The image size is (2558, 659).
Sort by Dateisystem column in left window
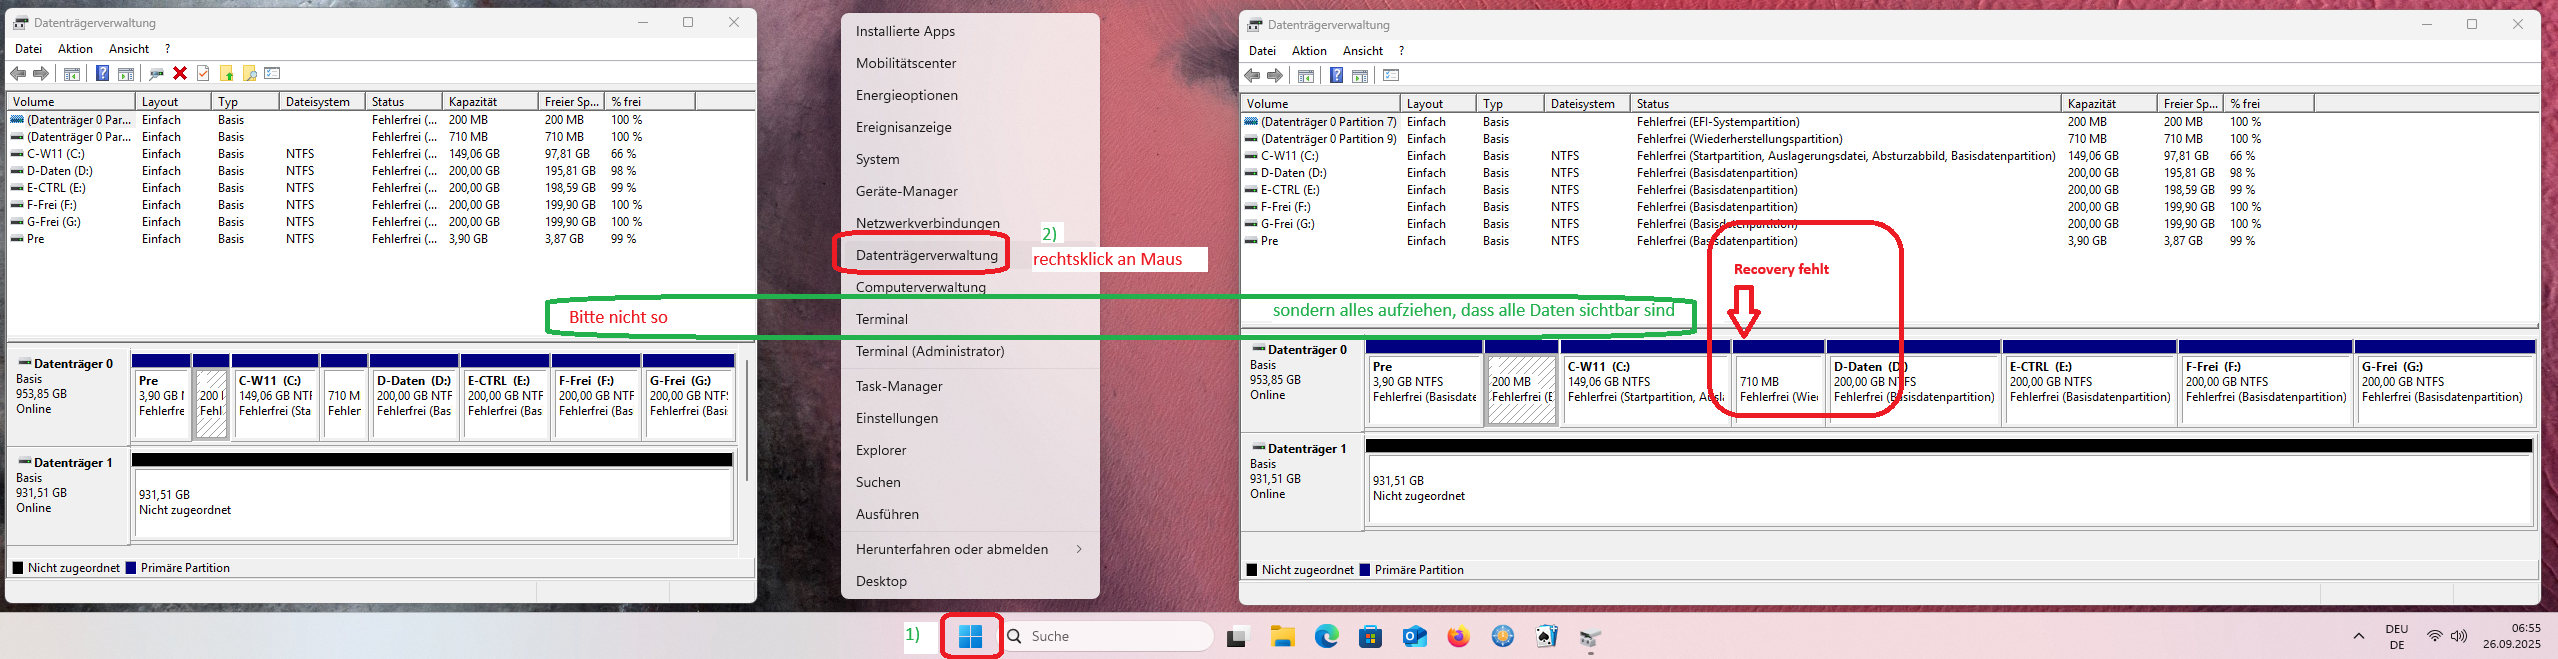coord(322,102)
